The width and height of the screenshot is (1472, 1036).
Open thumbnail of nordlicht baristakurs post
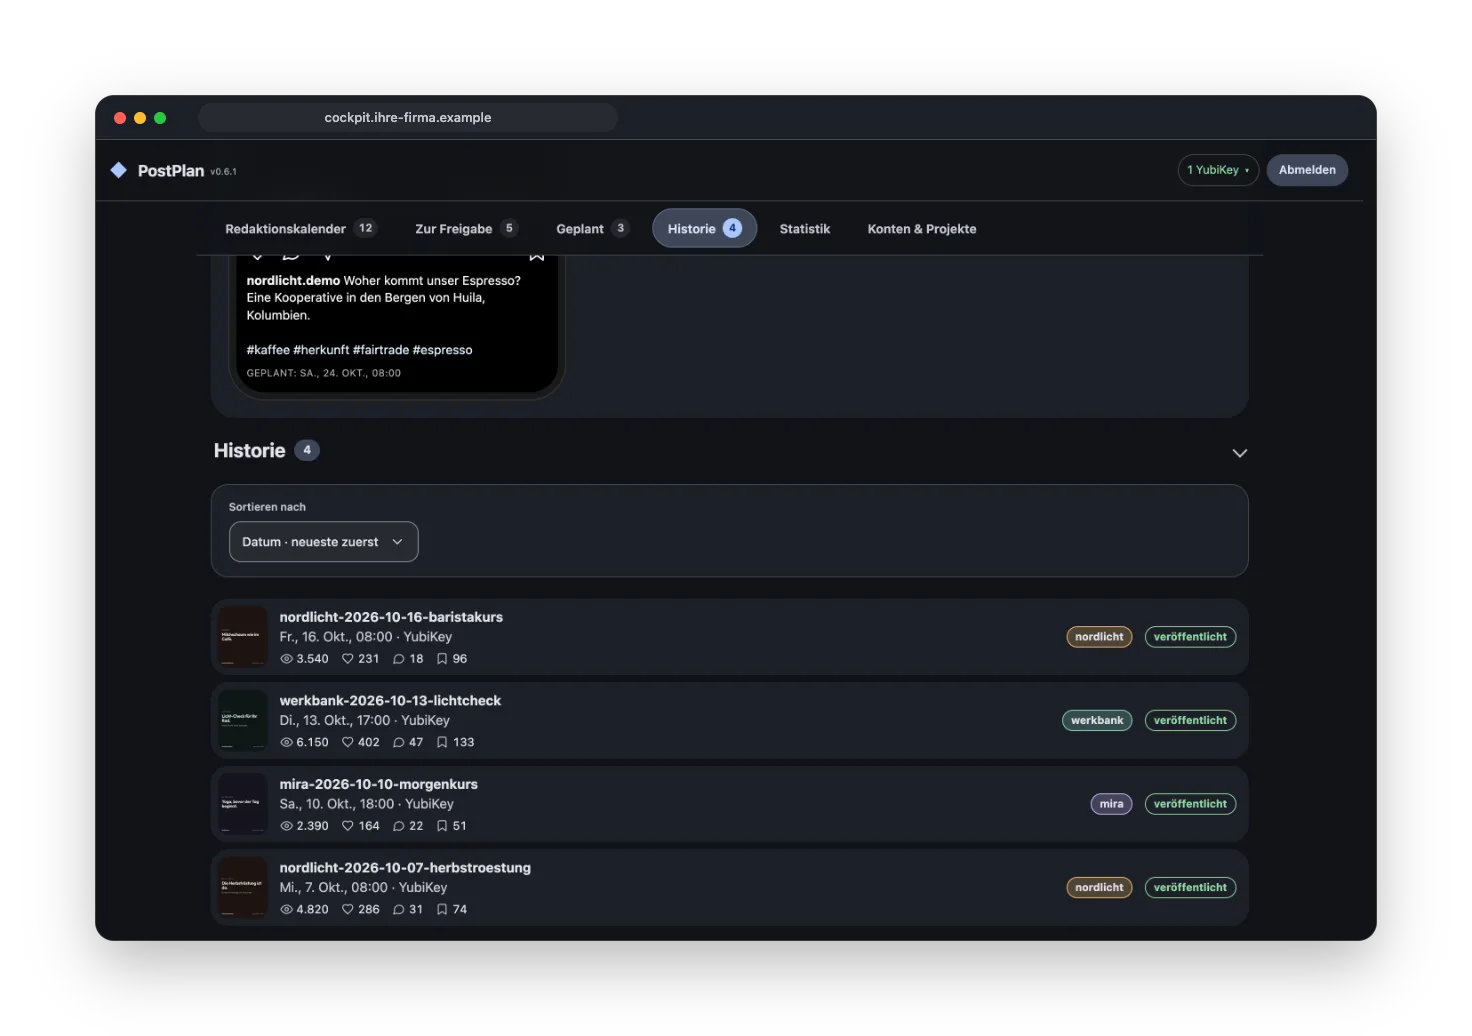pos(242,637)
